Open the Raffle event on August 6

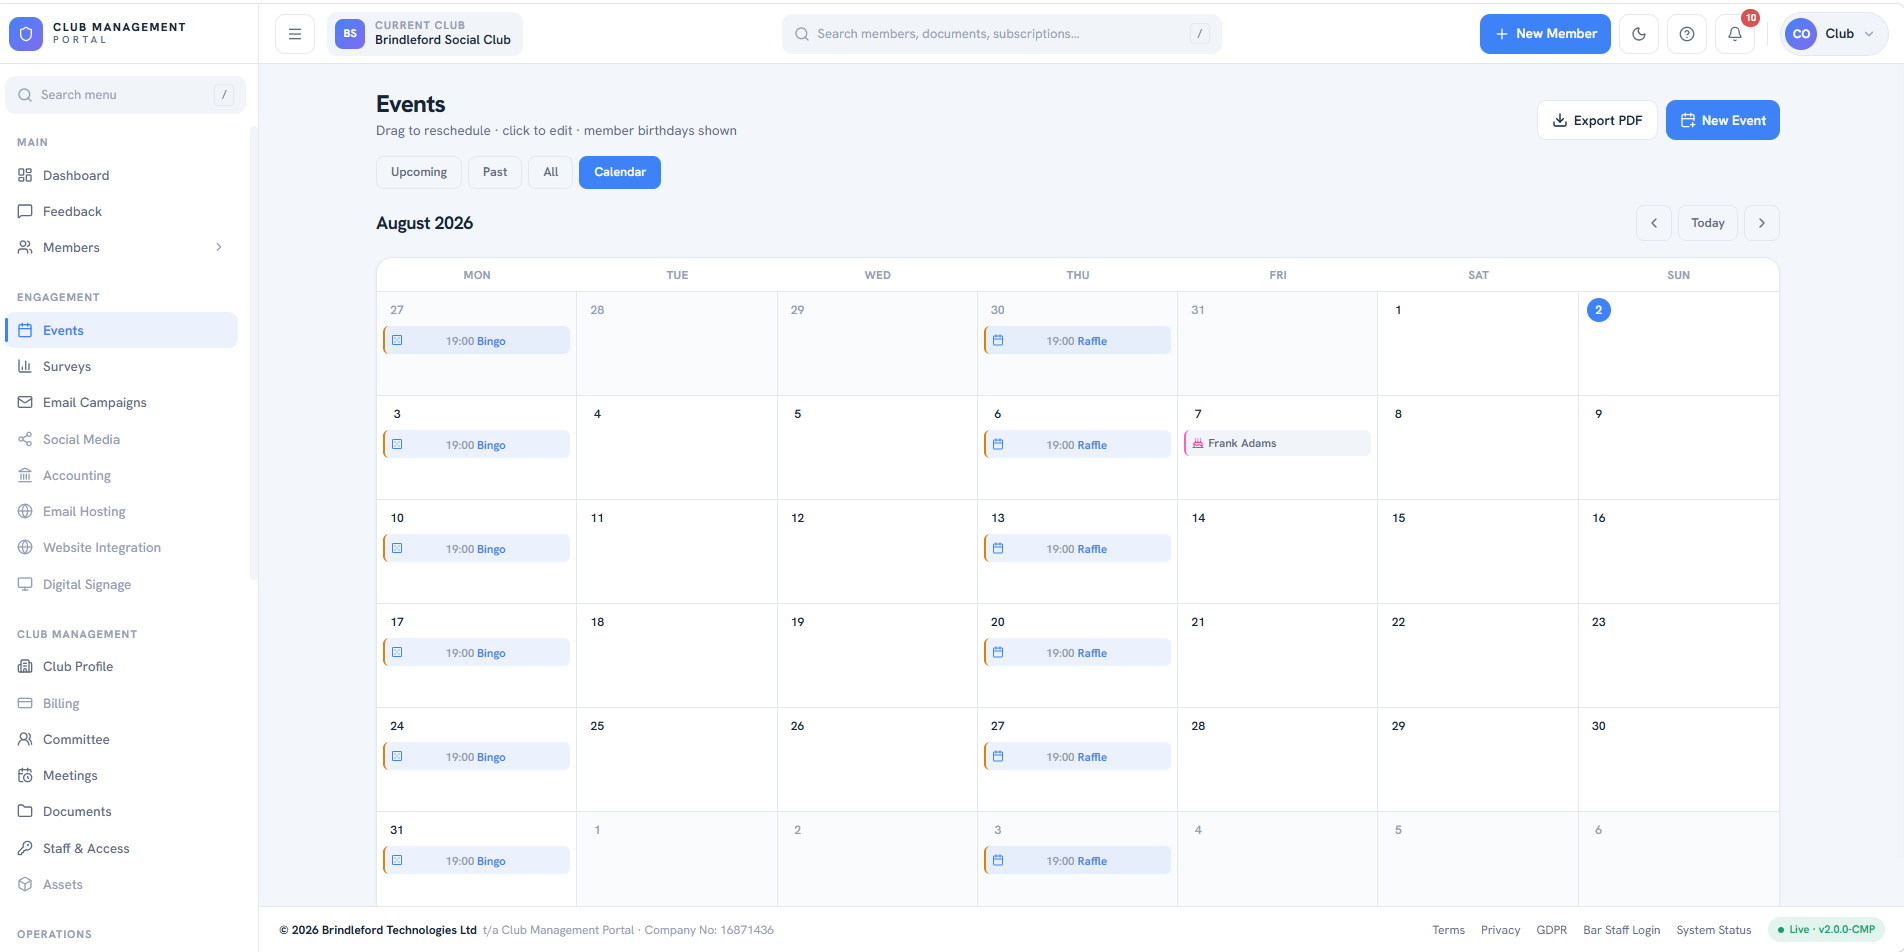click(1077, 445)
